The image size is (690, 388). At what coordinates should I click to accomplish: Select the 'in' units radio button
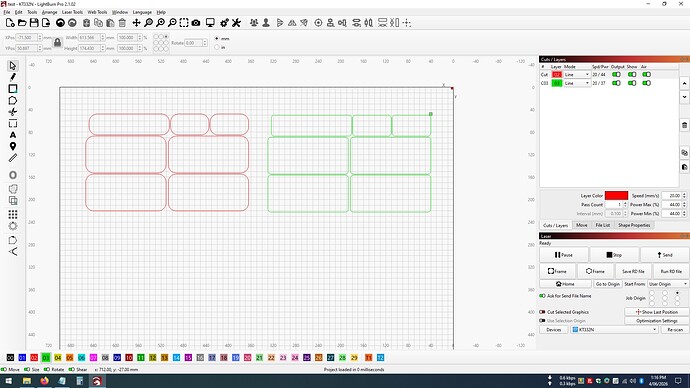217,47
